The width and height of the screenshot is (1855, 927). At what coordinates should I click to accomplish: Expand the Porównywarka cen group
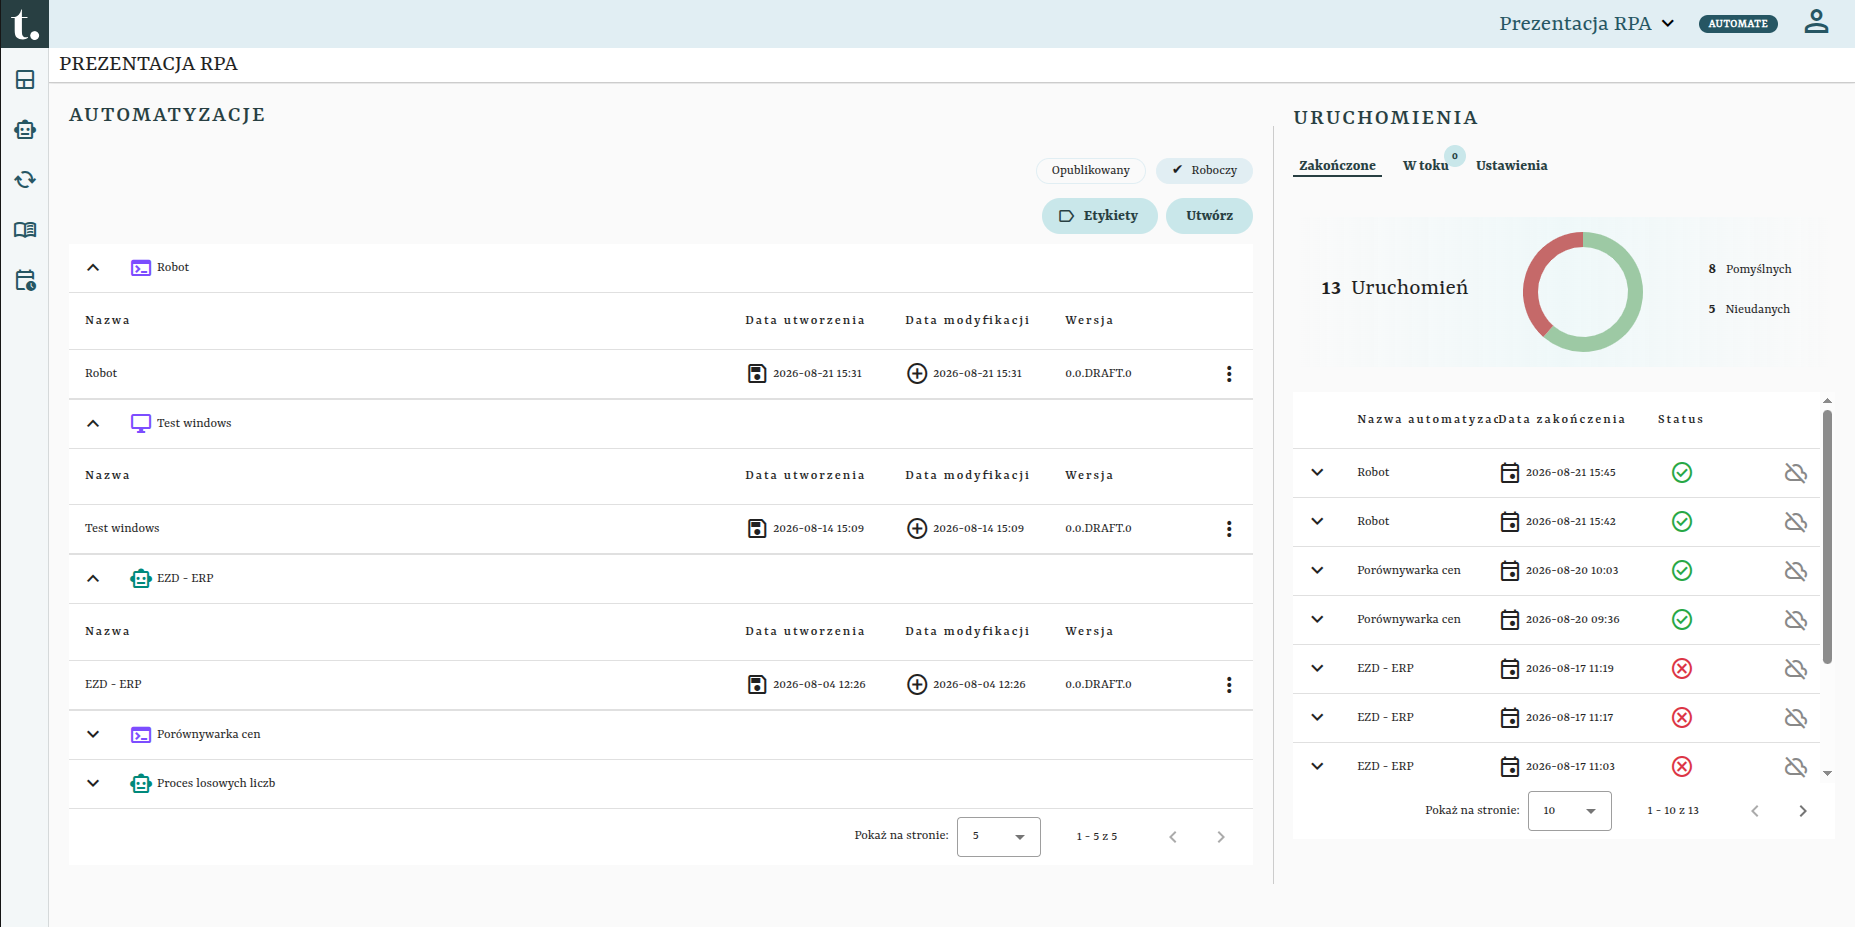[93, 735]
